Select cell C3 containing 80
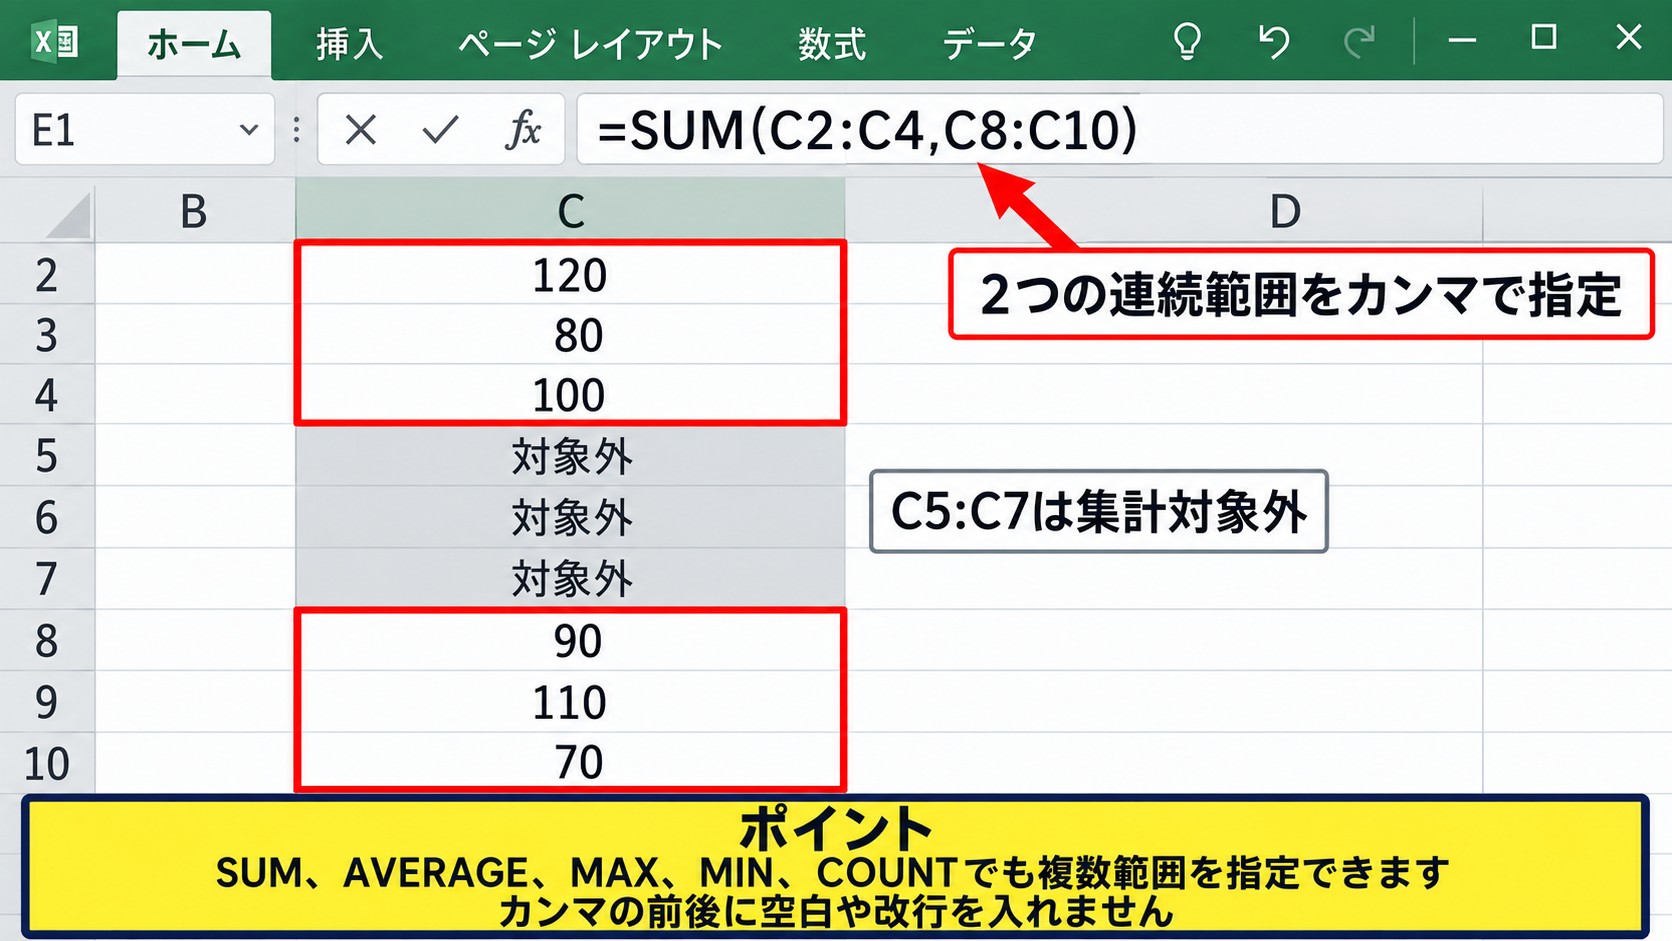1672x941 pixels. coord(570,334)
